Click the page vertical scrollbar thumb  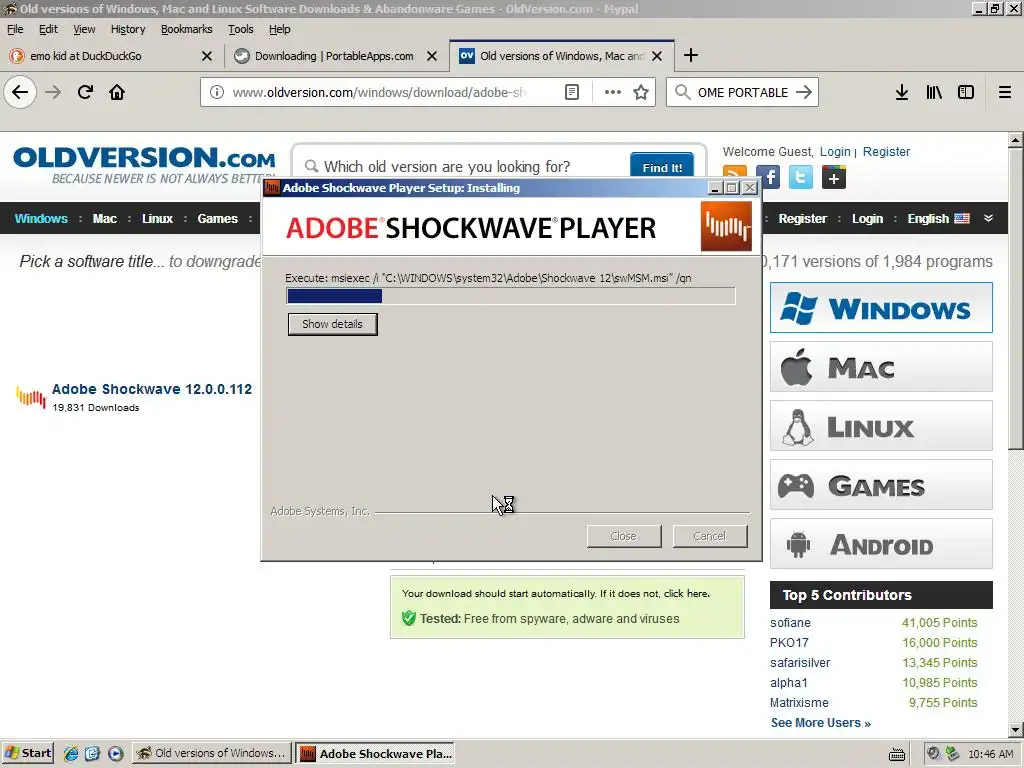[x=1015, y=298]
